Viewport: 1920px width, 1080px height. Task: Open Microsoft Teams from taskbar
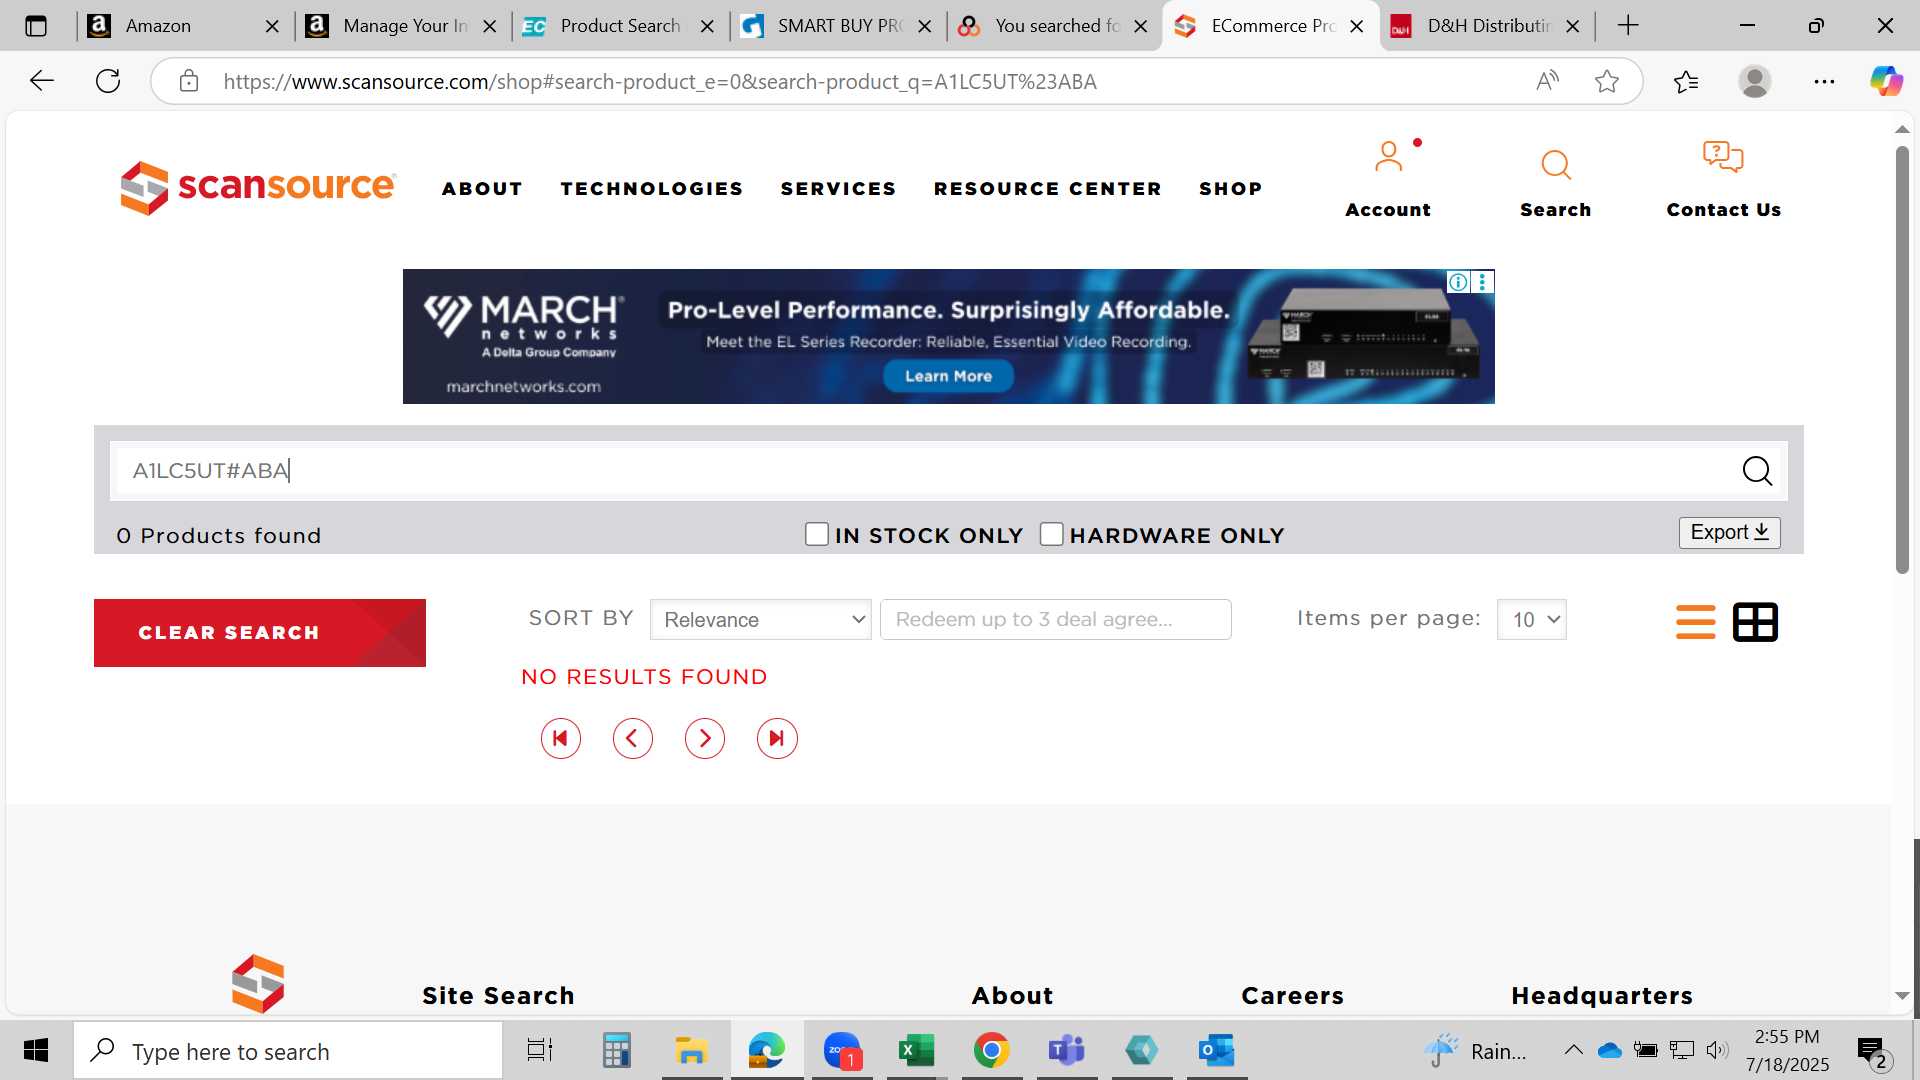click(1066, 1051)
